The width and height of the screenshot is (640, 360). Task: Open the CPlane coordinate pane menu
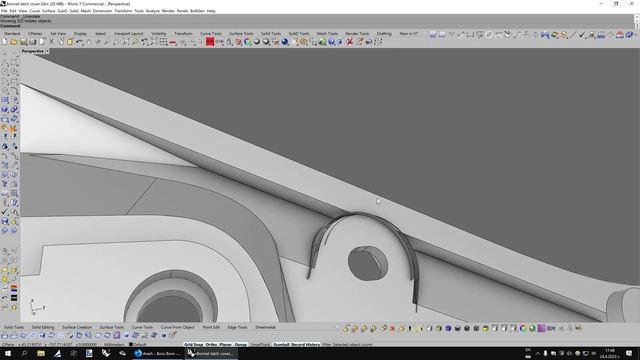coord(8,344)
